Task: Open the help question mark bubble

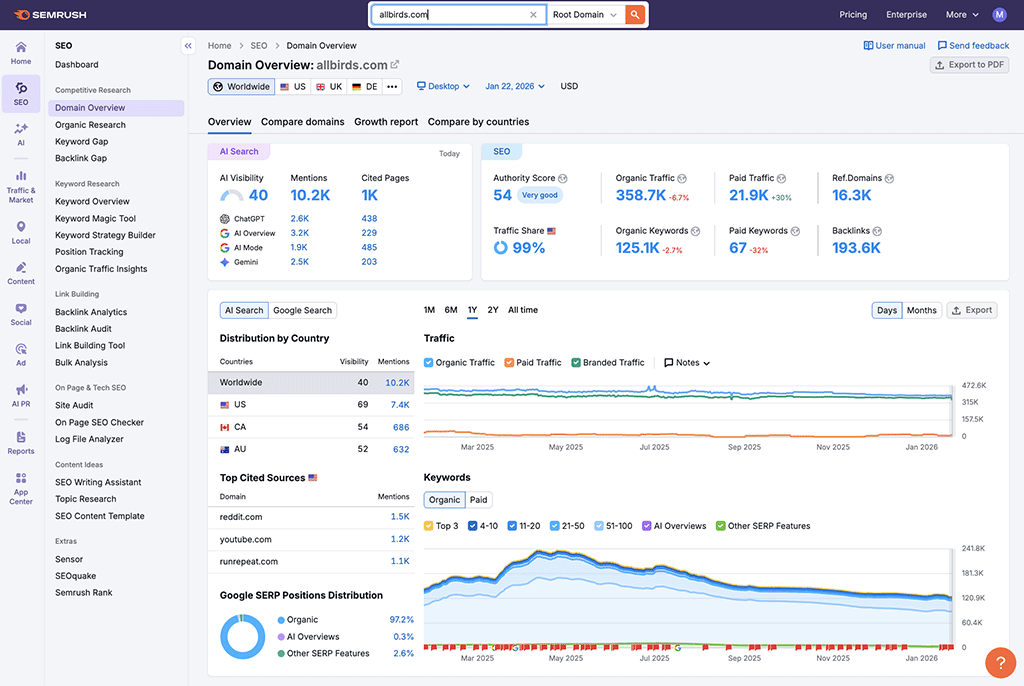Action: click(1000, 662)
